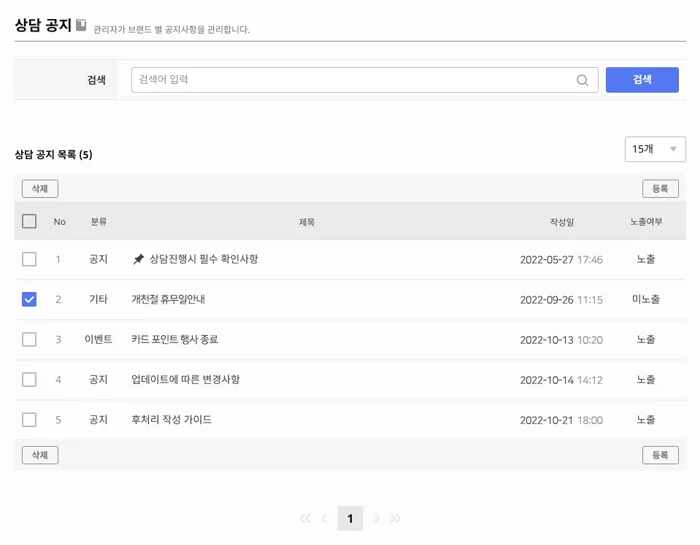700x545 pixels.
Task: Select page 1 in pagination
Action: pos(350,519)
